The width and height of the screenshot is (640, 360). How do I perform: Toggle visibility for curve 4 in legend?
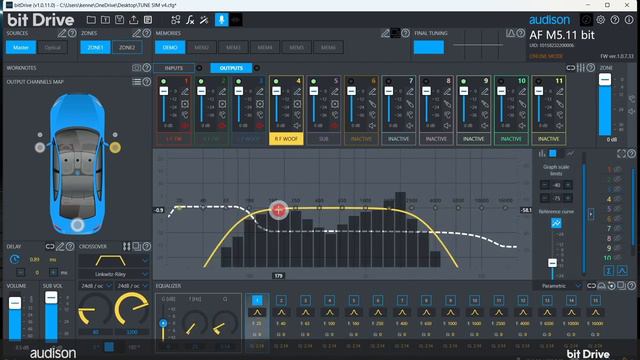tap(618, 199)
